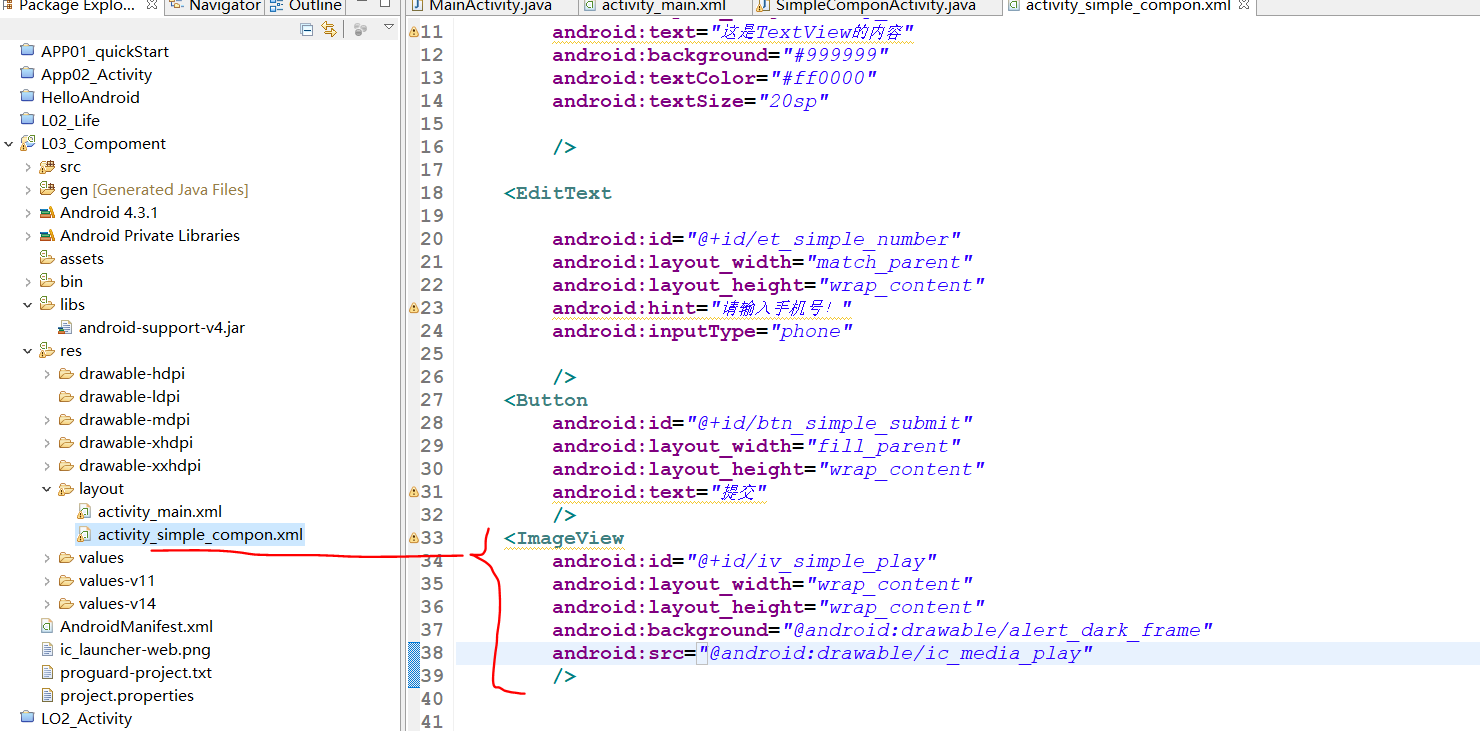Select the LO2_Activity project
The image size is (1480, 731).
click(86, 718)
